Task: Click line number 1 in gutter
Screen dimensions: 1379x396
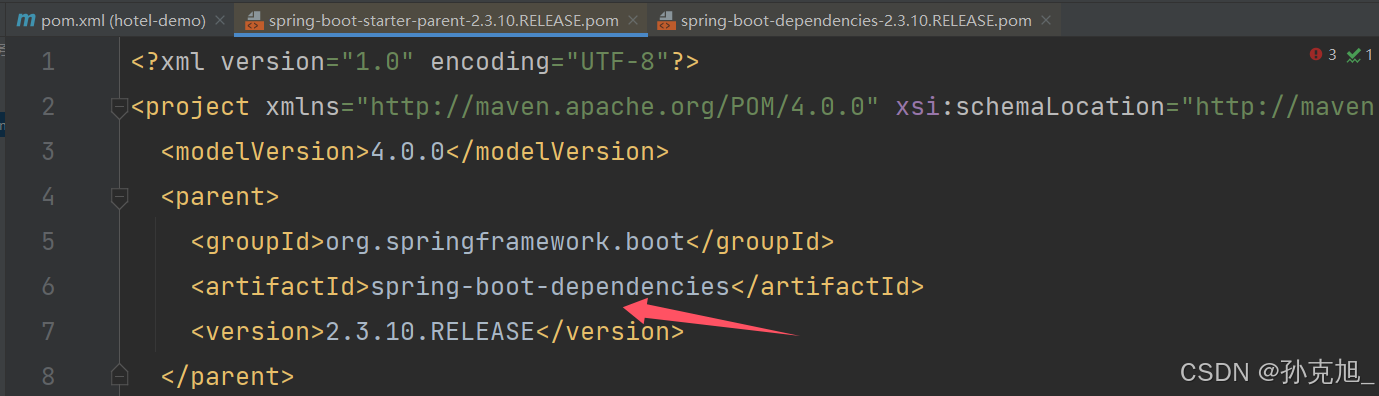Action: coord(48,62)
